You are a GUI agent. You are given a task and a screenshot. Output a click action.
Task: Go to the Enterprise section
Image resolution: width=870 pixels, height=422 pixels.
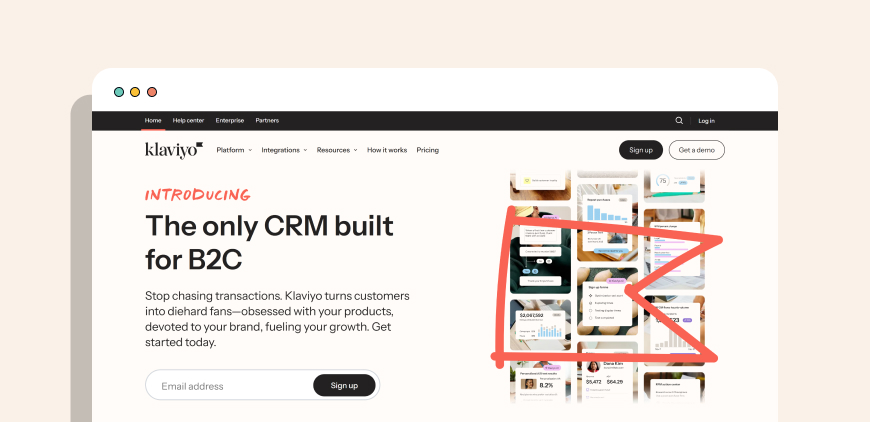[230, 120]
